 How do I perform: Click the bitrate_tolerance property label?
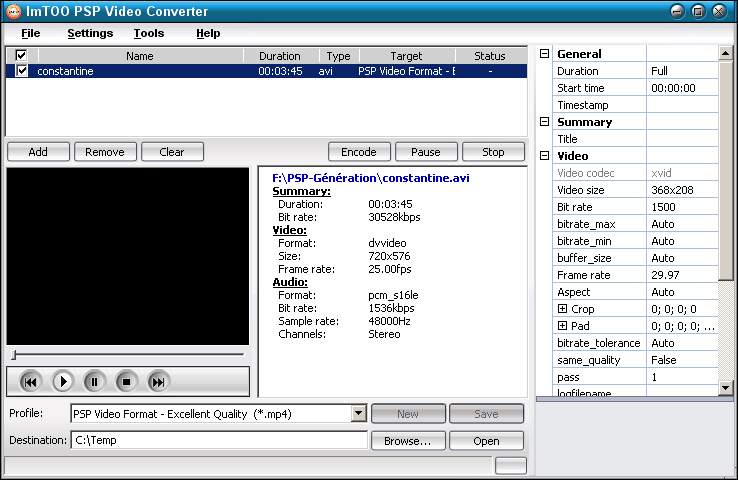click(599, 343)
